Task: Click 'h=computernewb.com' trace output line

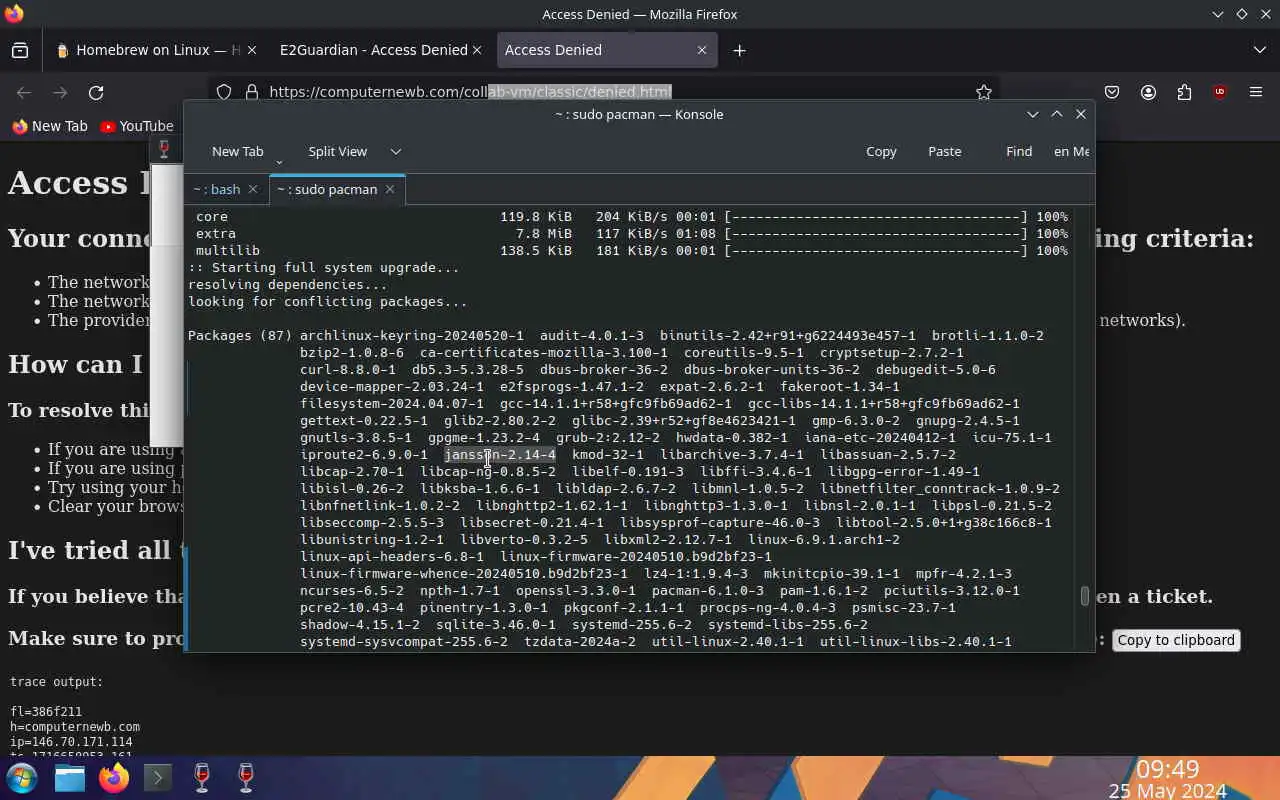Action: [x=75, y=727]
